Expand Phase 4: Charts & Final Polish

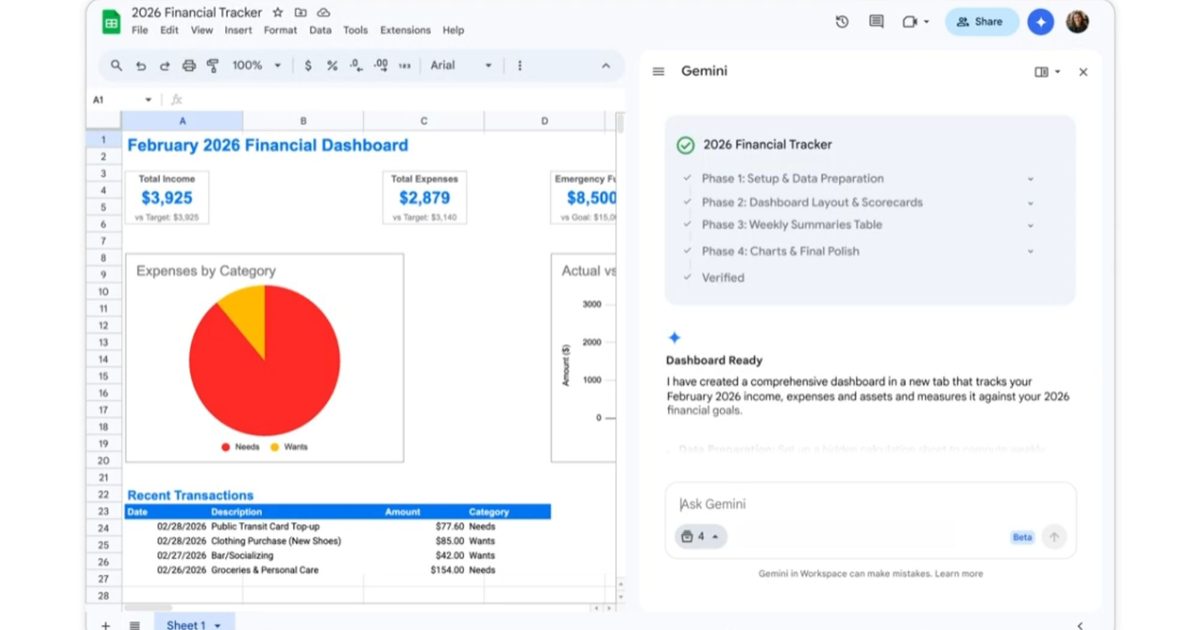1030,251
